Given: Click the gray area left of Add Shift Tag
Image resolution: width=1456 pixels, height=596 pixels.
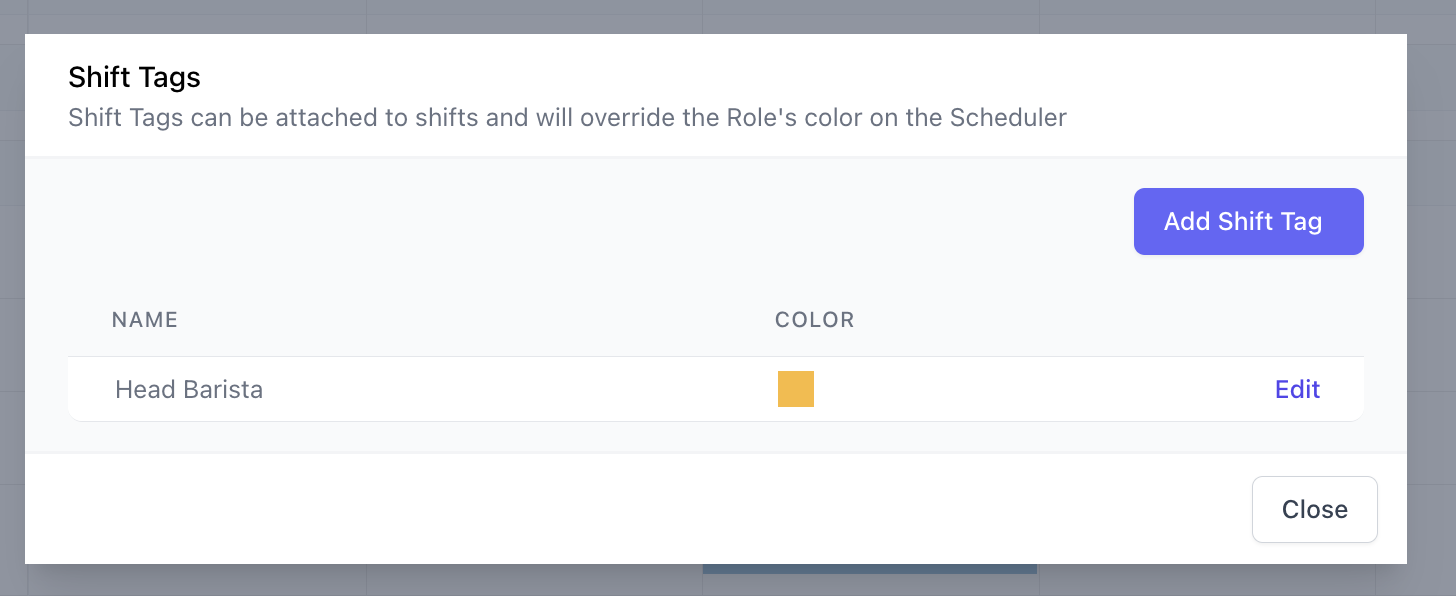Looking at the screenshot, I should pyautogui.click(x=600, y=221).
